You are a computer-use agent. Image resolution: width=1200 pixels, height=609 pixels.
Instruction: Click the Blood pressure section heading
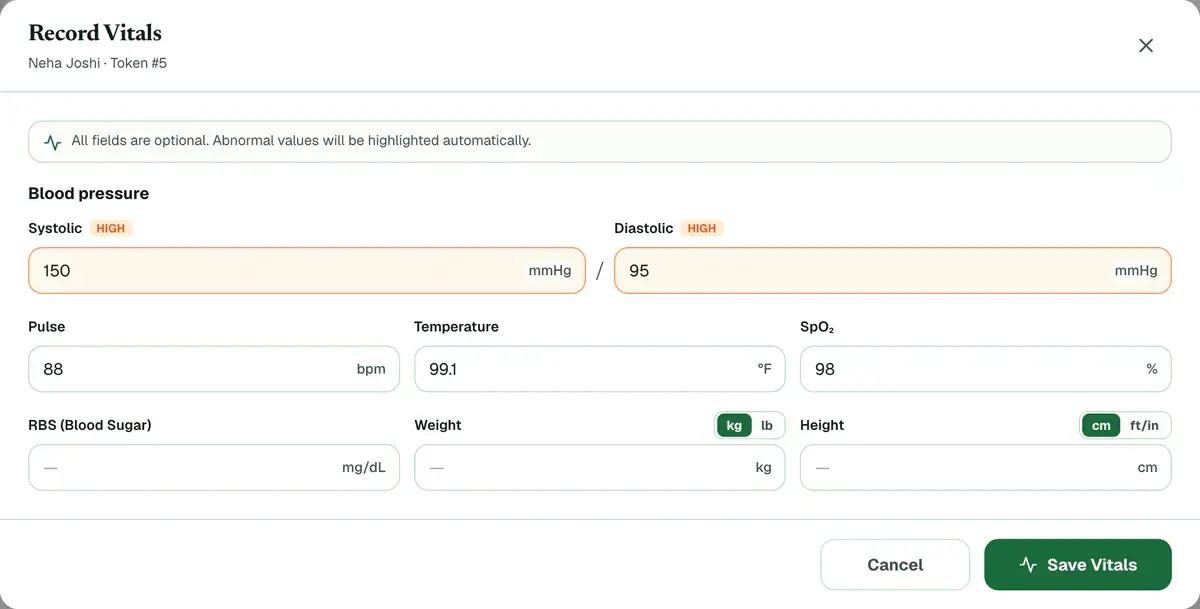tap(89, 193)
